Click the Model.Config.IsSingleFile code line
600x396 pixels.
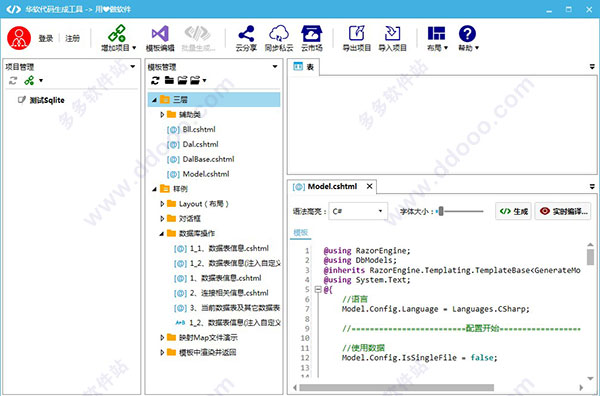(x=419, y=358)
